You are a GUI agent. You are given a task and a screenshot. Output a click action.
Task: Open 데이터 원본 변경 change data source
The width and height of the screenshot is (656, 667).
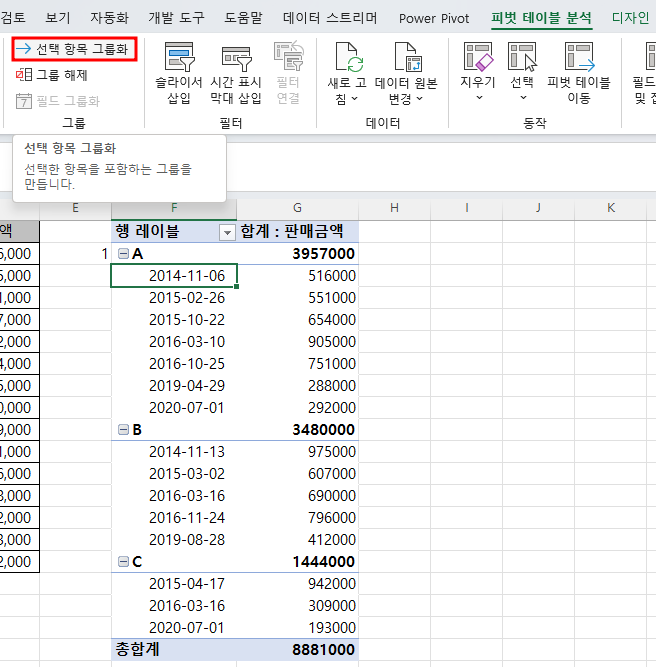coord(406,73)
